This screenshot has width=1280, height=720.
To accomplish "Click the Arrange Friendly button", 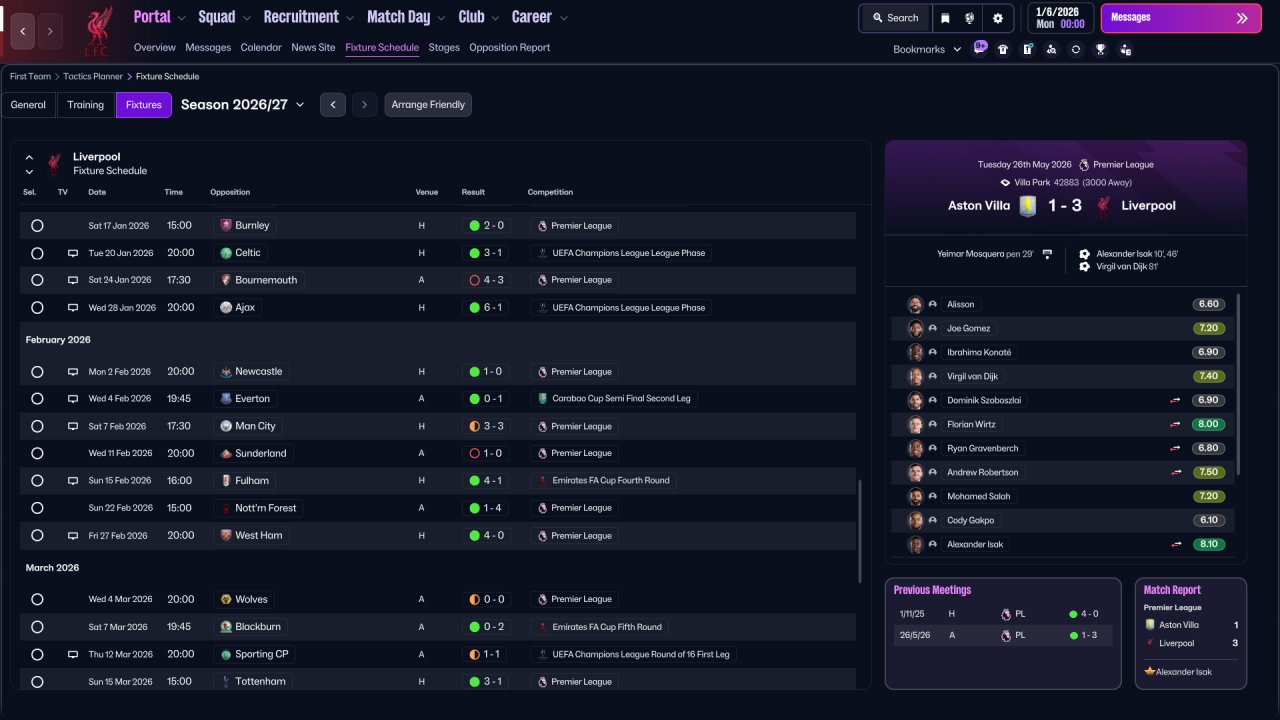I will 428,105.
